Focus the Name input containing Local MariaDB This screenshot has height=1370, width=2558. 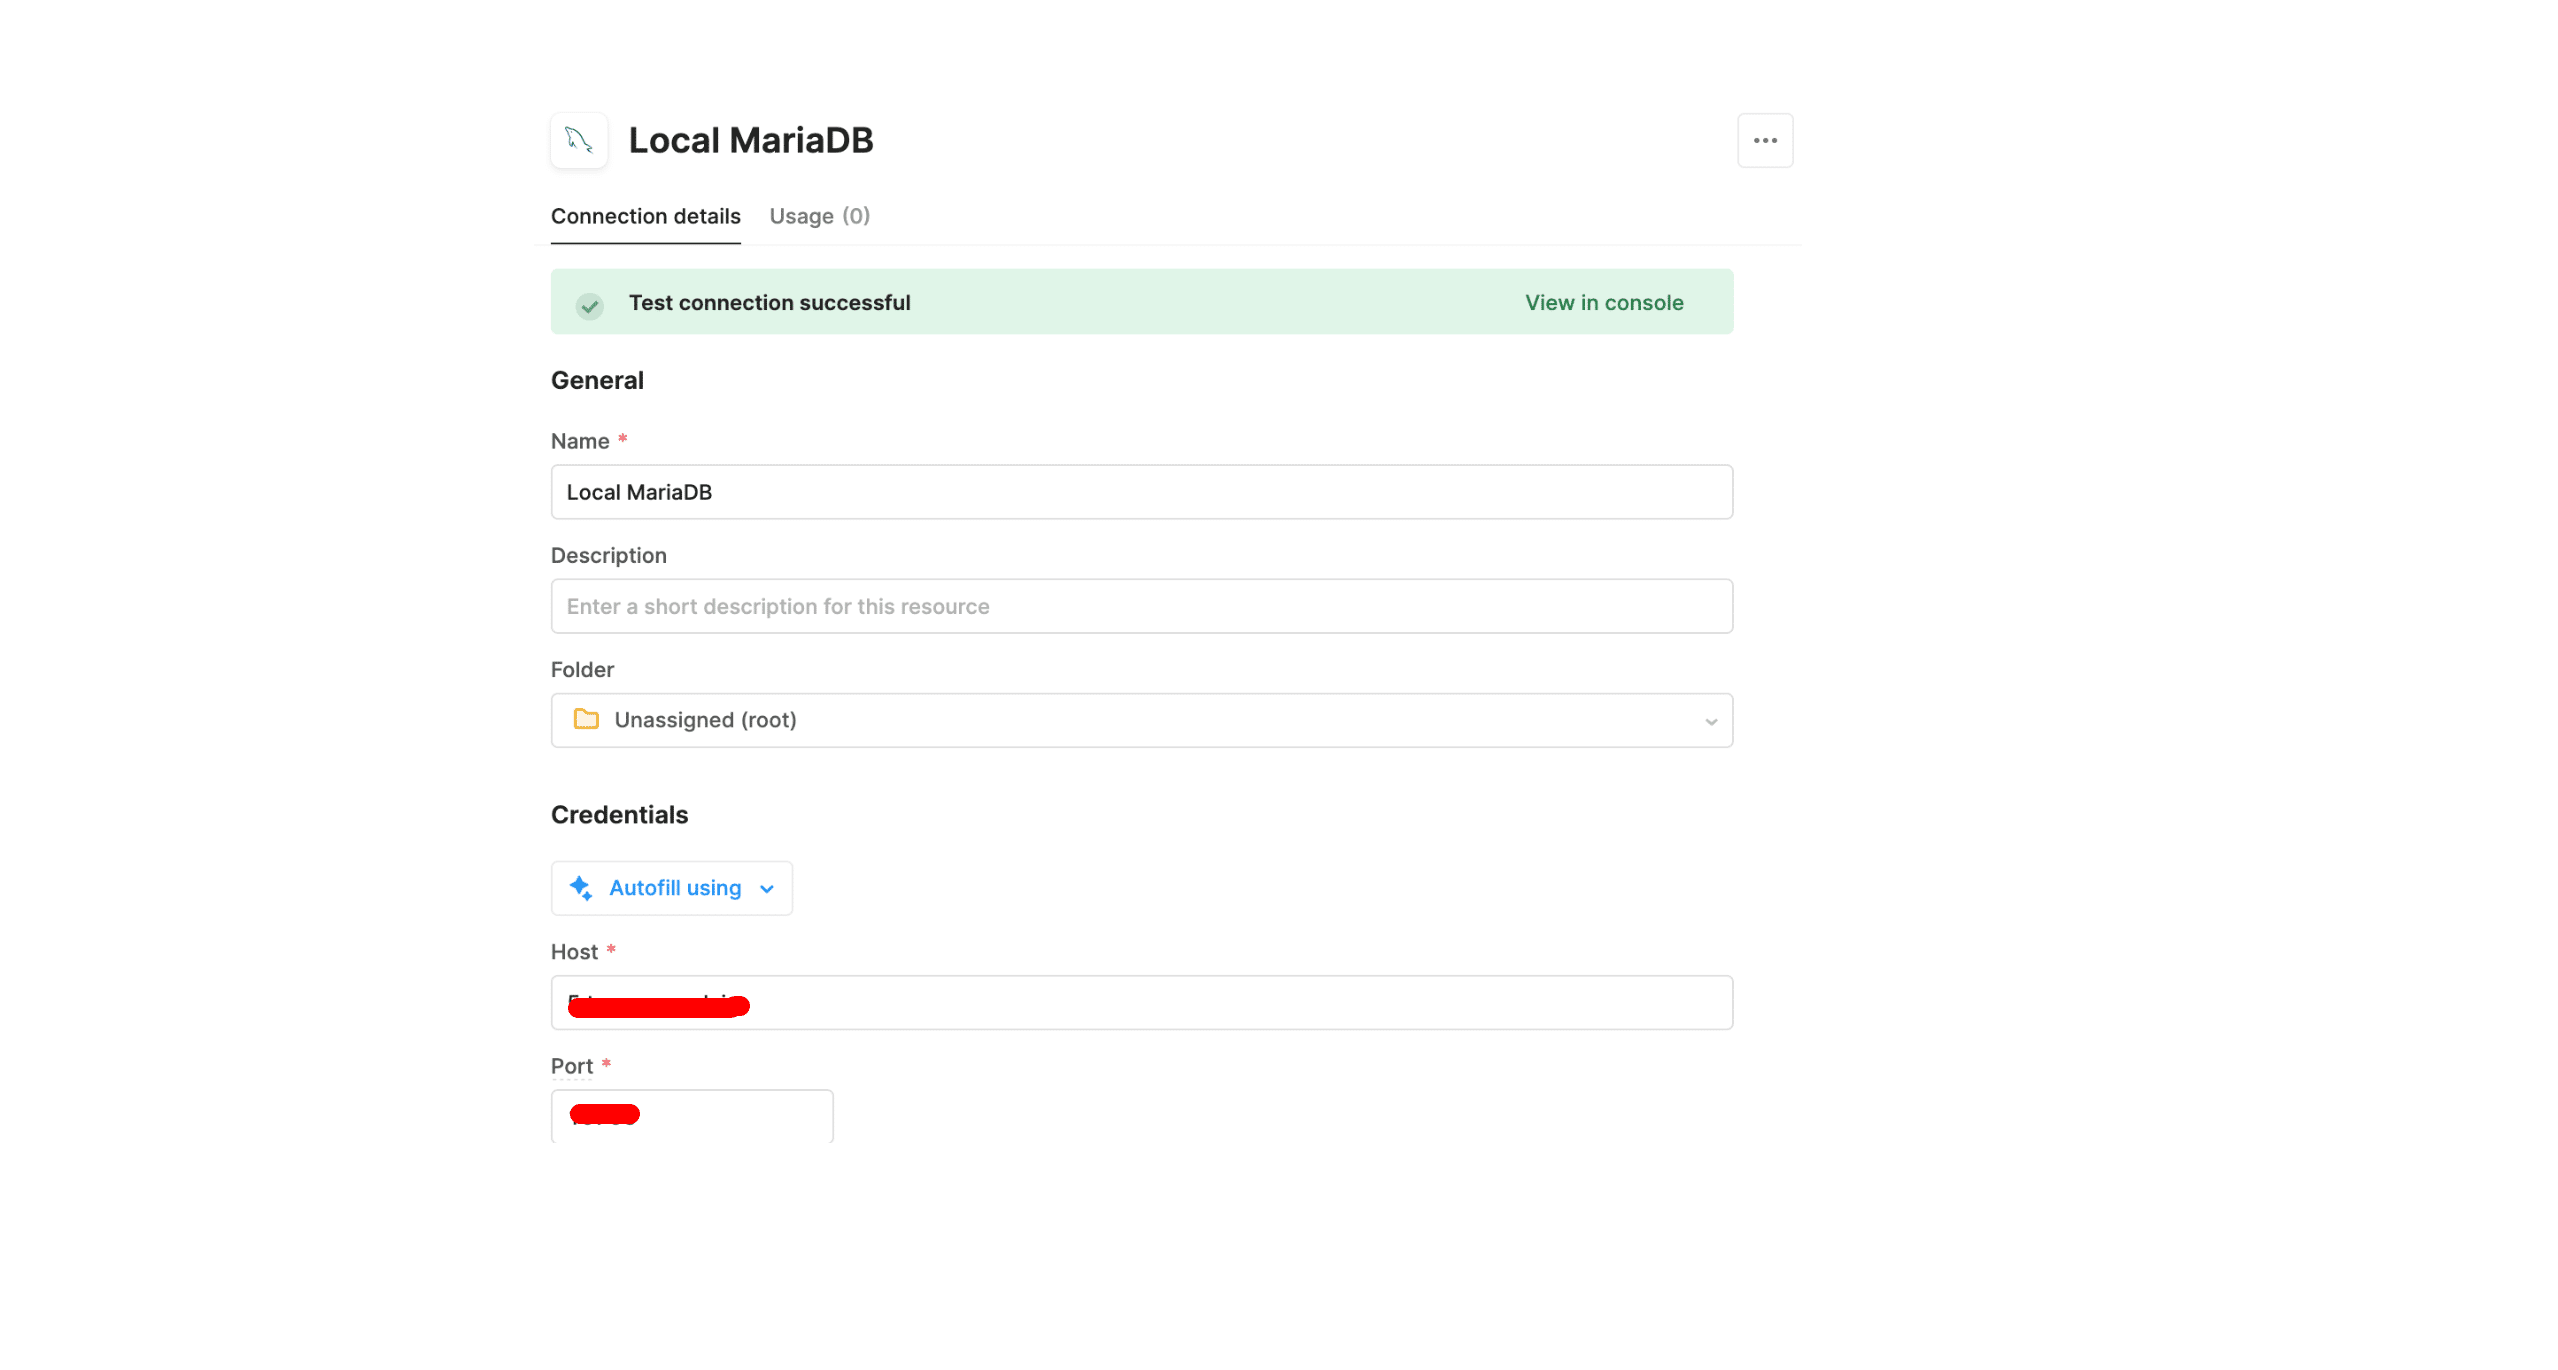tap(1140, 491)
